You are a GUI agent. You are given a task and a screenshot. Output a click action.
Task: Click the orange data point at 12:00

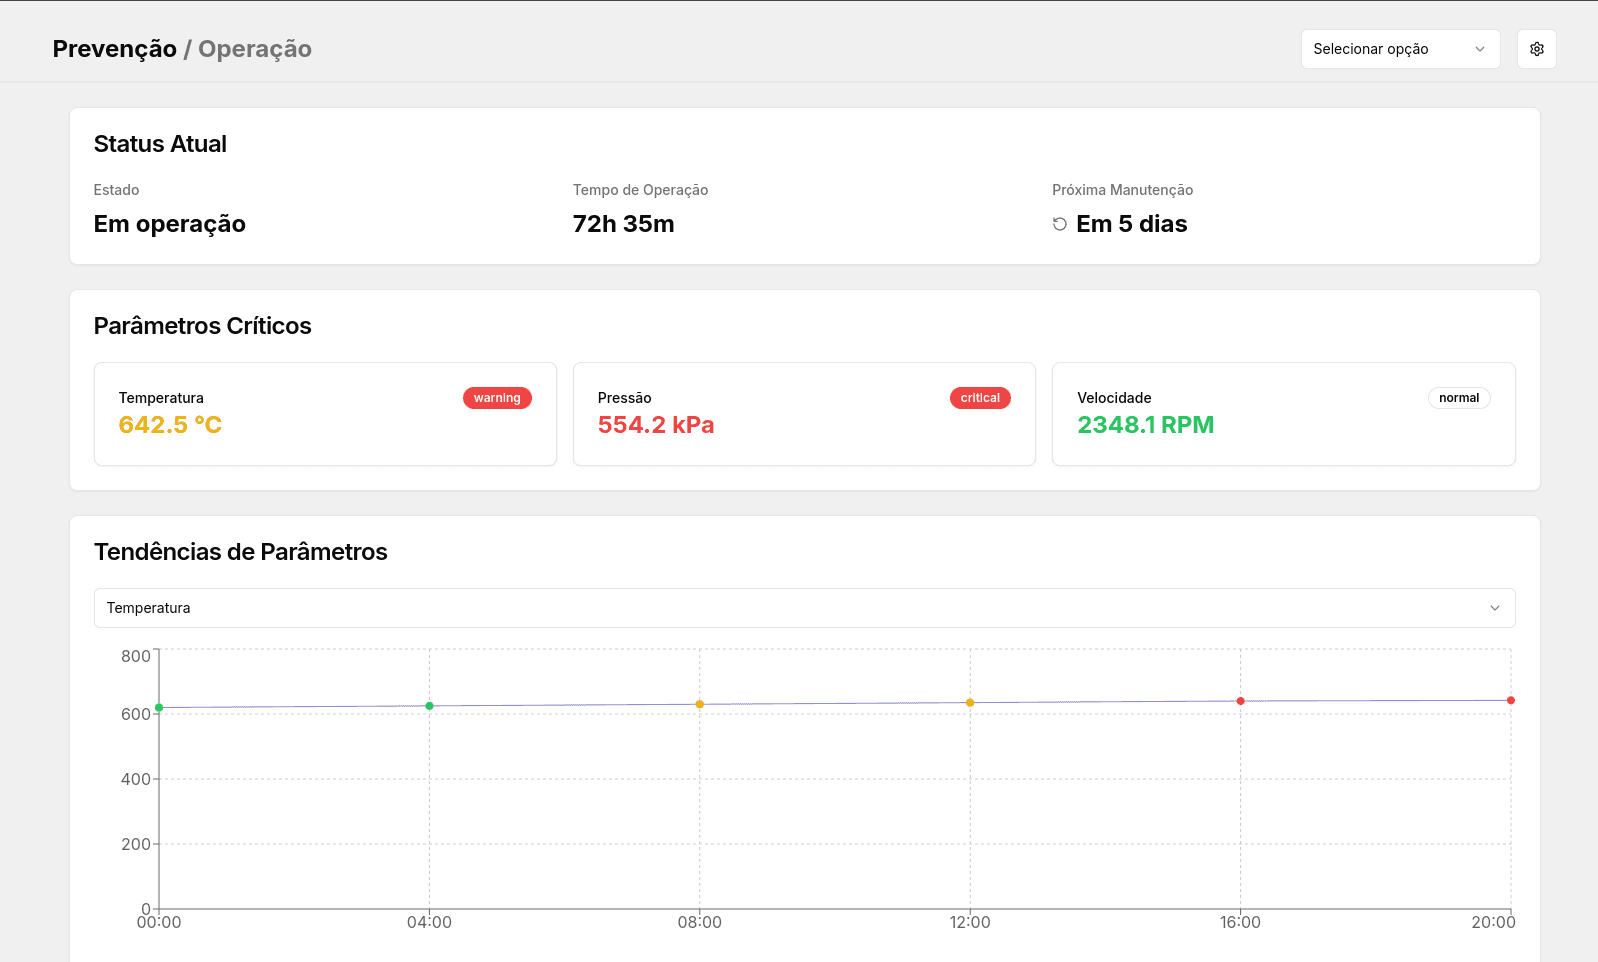click(970, 703)
